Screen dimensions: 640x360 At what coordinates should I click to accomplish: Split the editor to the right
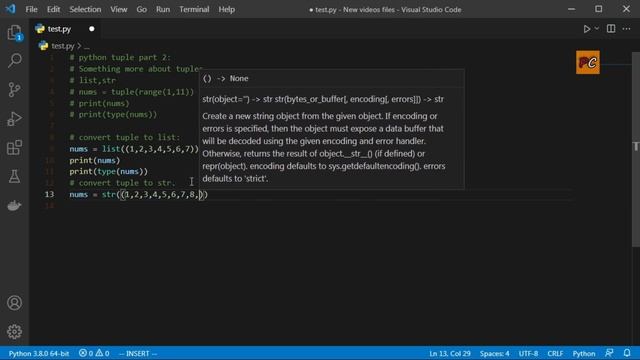pos(611,29)
